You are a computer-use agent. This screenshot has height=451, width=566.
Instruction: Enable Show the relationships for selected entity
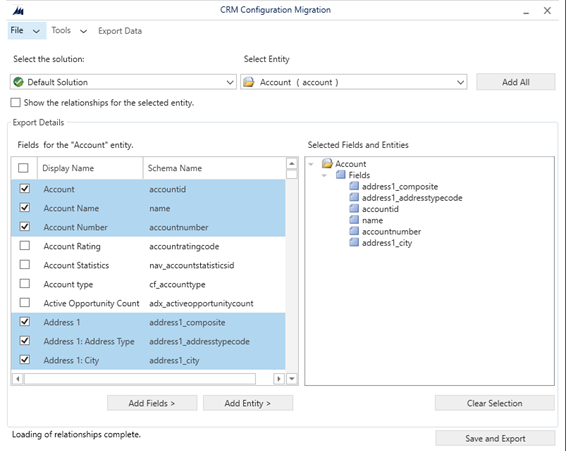pos(16,103)
